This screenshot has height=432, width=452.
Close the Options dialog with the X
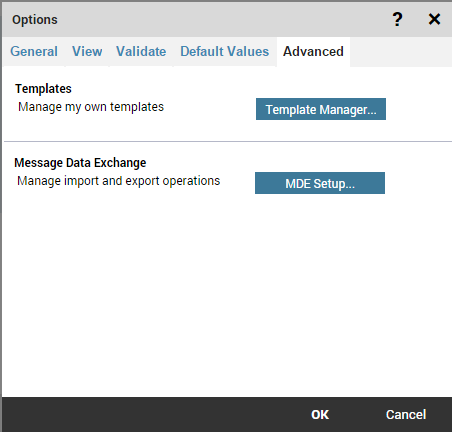(x=434, y=19)
